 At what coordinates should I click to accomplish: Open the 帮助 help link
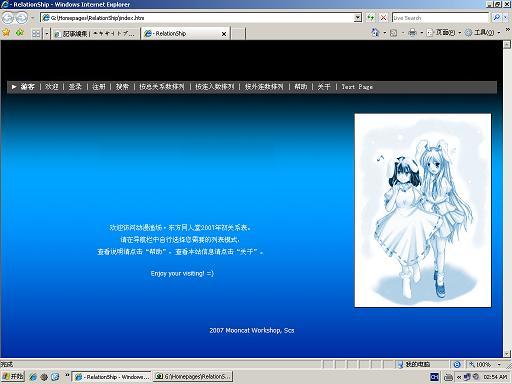tap(301, 87)
